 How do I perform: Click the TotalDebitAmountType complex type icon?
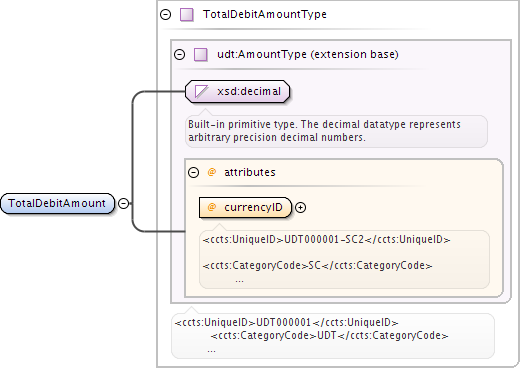click(x=187, y=15)
